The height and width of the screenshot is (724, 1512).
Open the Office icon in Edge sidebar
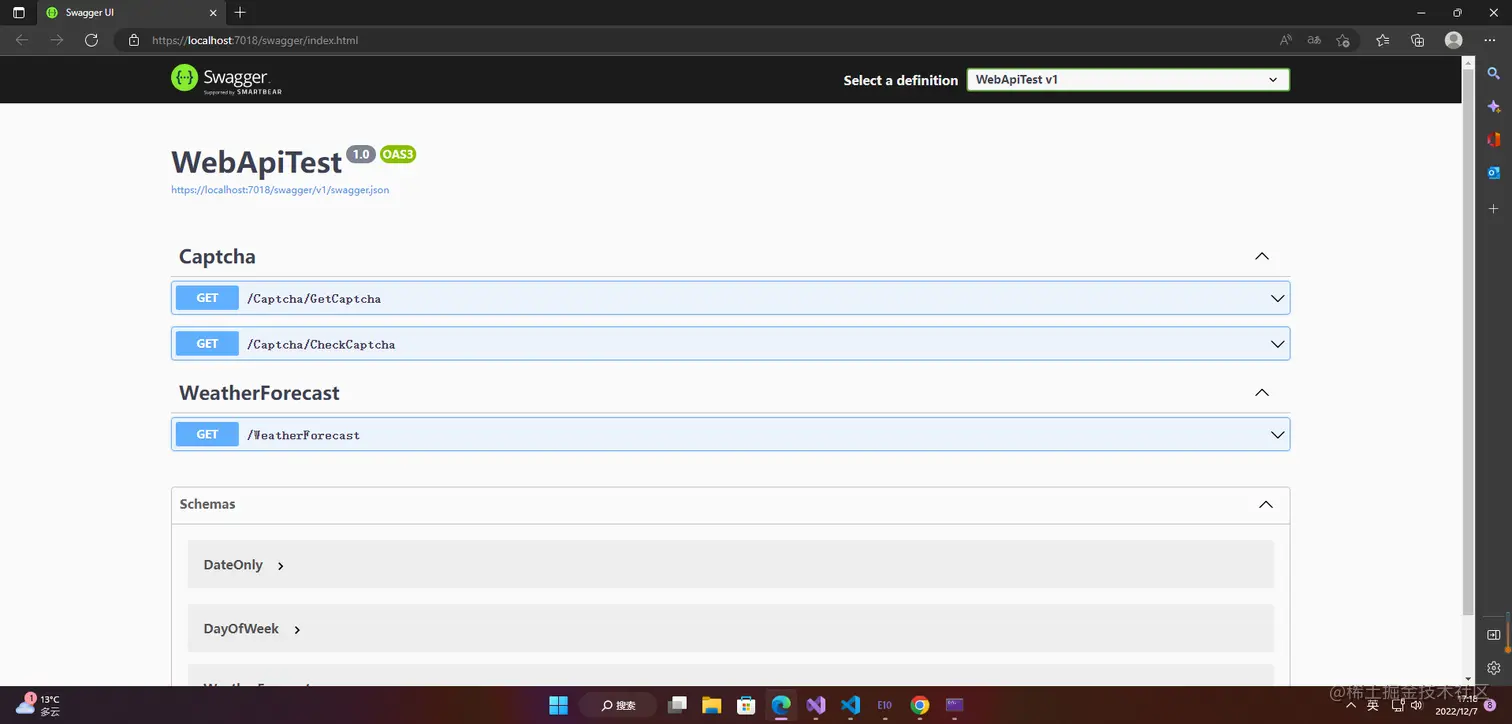(1494, 140)
